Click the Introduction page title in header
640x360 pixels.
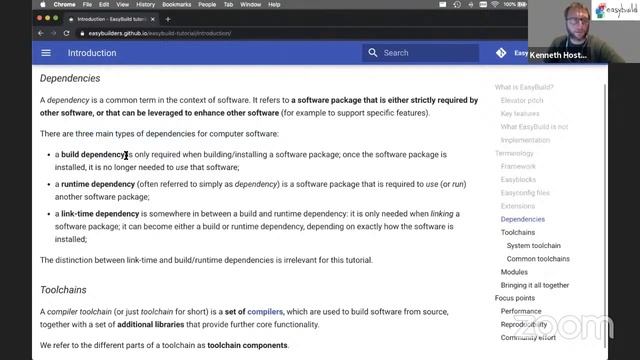pos(92,53)
